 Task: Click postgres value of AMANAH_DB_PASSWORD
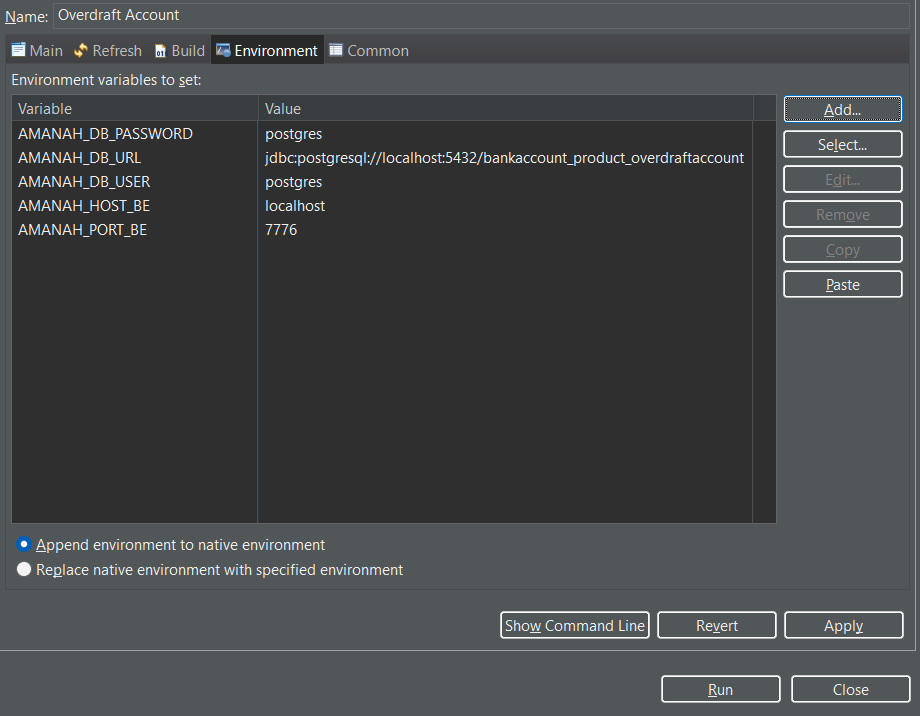[293, 134]
